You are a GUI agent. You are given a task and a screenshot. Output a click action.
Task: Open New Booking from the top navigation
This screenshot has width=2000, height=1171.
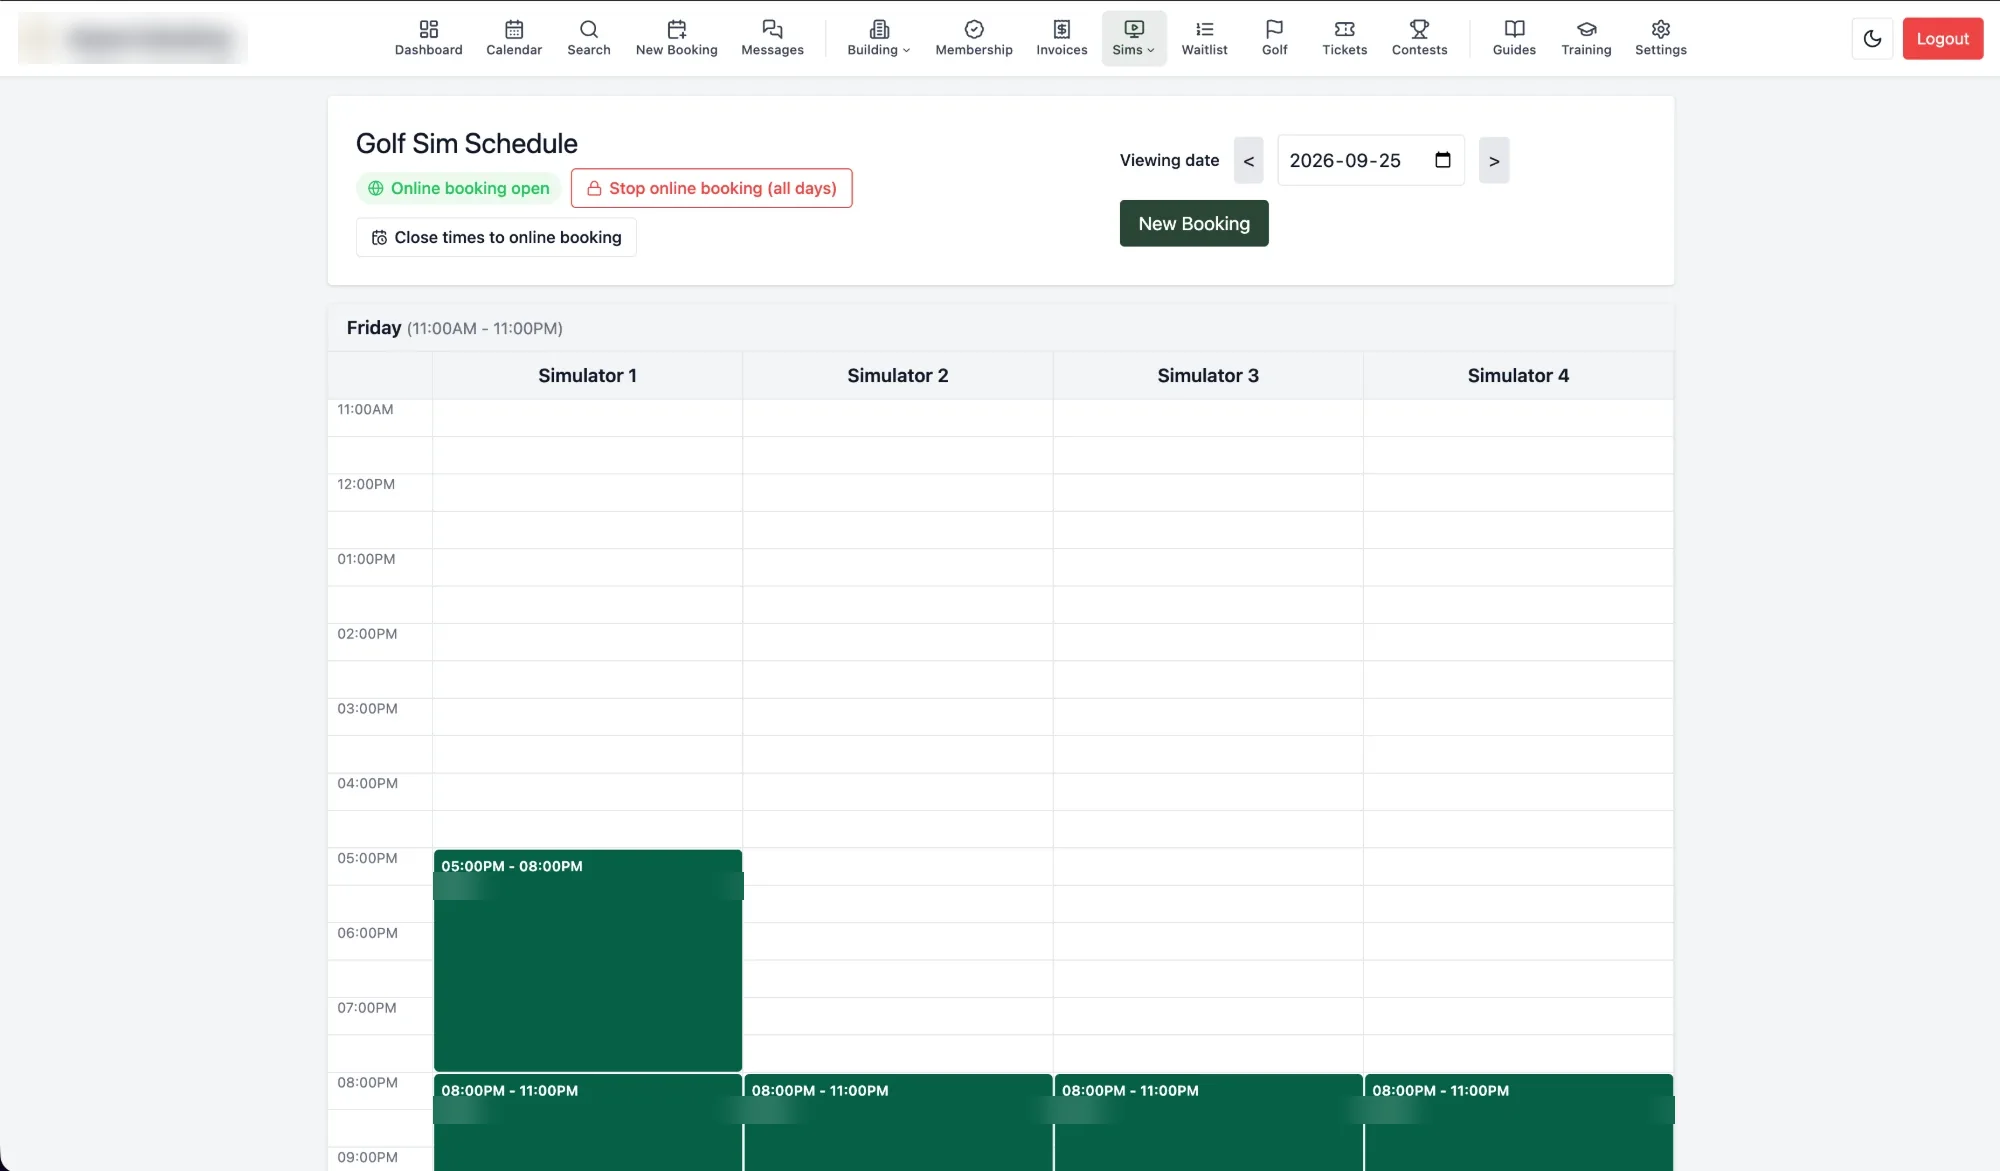pos(676,38)
